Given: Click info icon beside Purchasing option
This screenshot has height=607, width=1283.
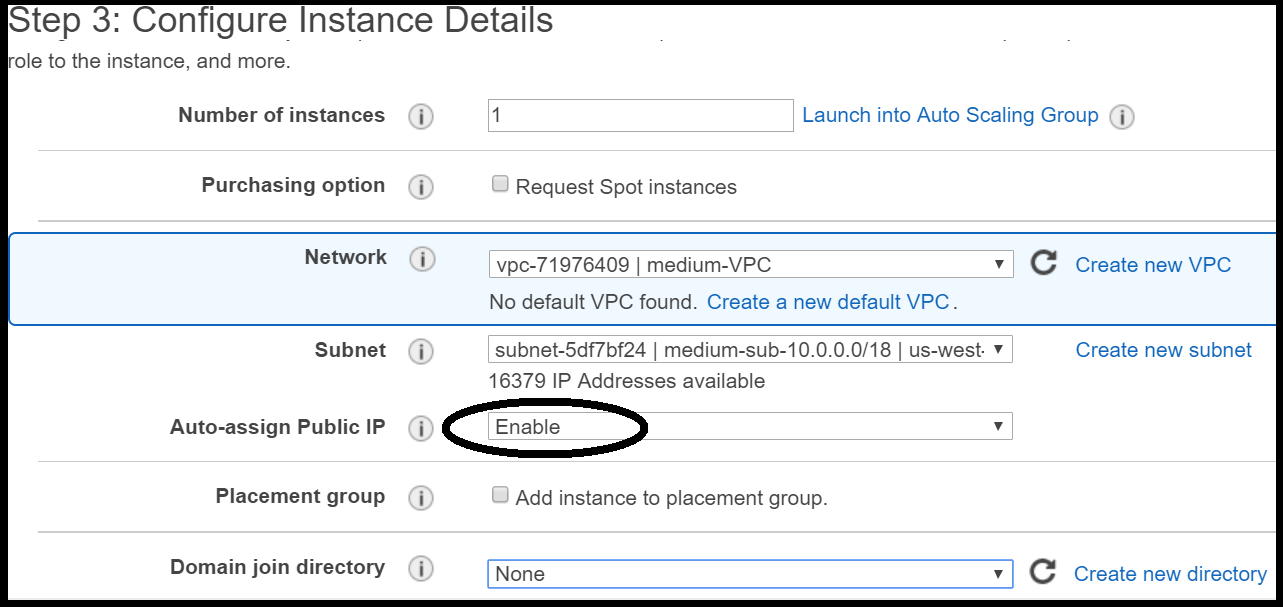Looking at the screenshot, I should [x=421, y=187].
